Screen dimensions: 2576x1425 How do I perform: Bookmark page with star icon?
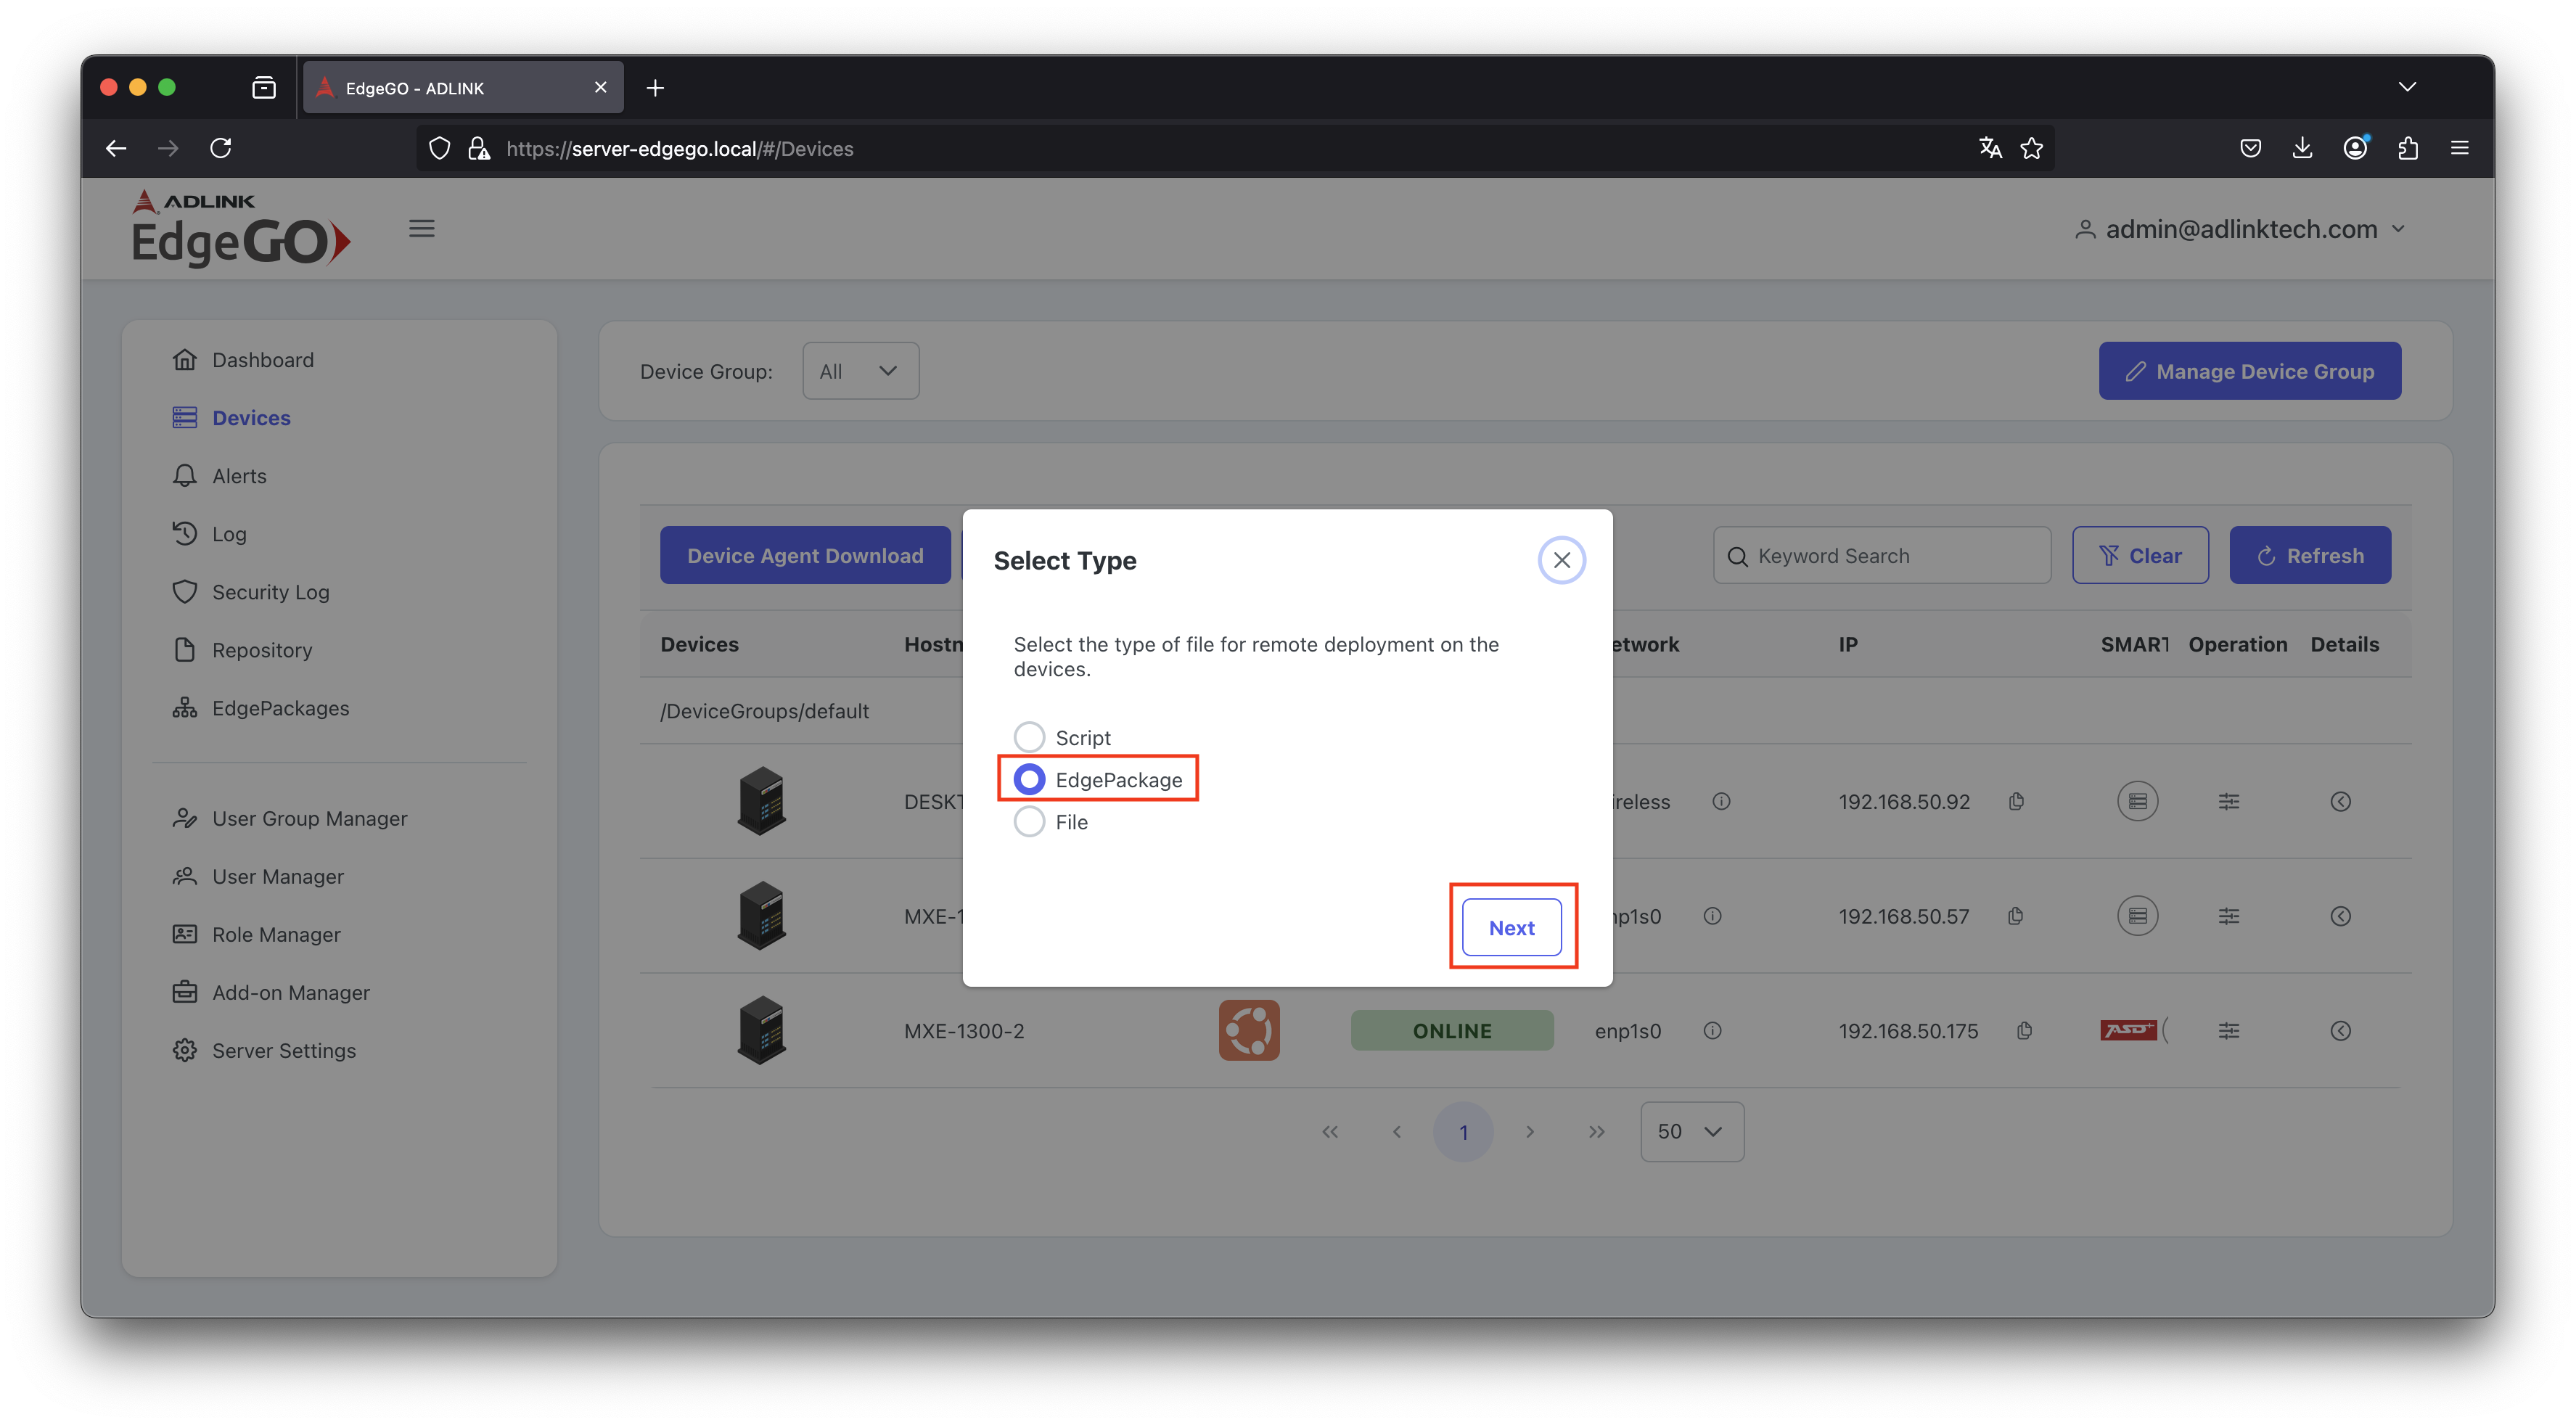click(x=2031, y=148)
